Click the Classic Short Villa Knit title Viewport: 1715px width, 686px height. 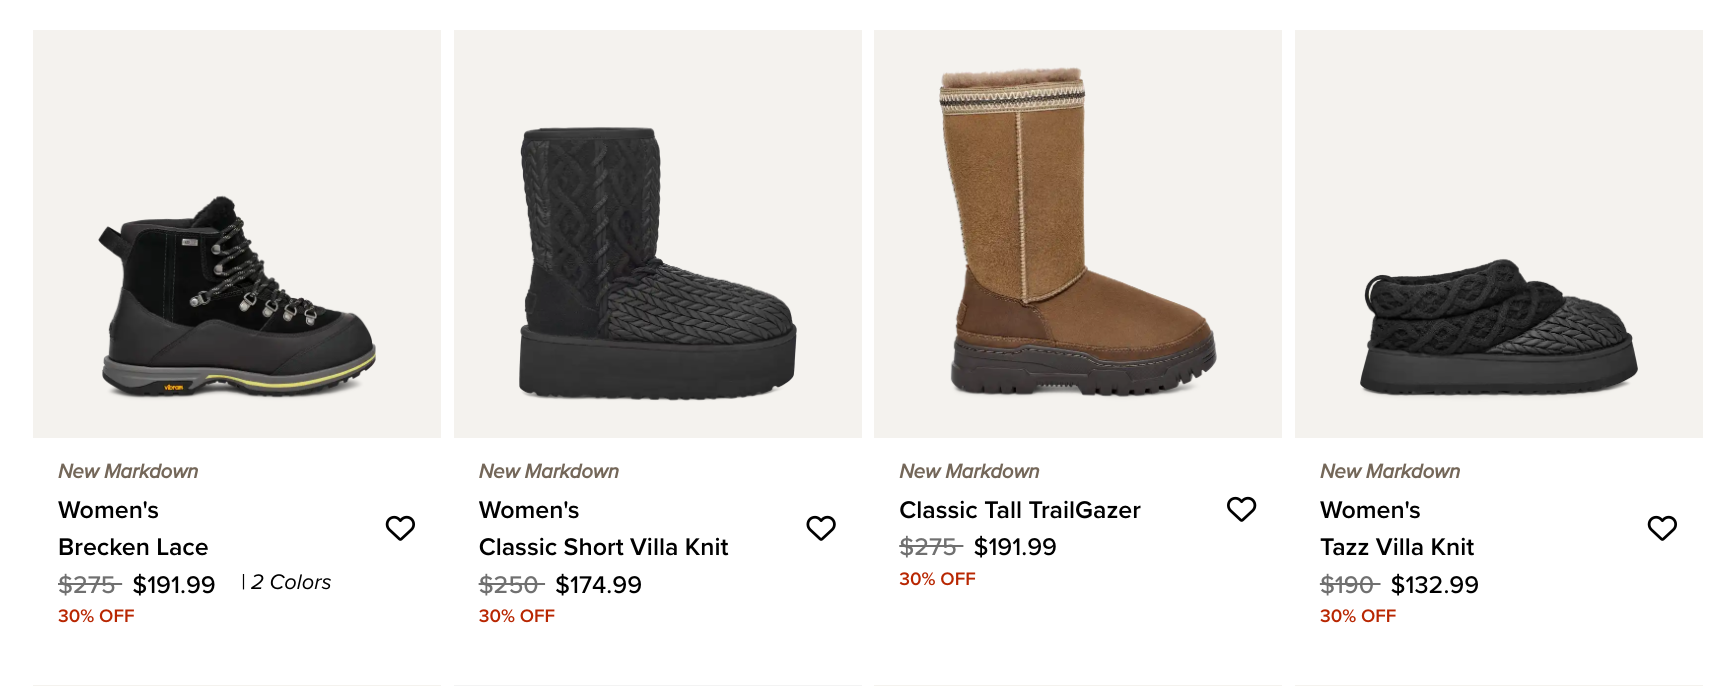point(603,547)
